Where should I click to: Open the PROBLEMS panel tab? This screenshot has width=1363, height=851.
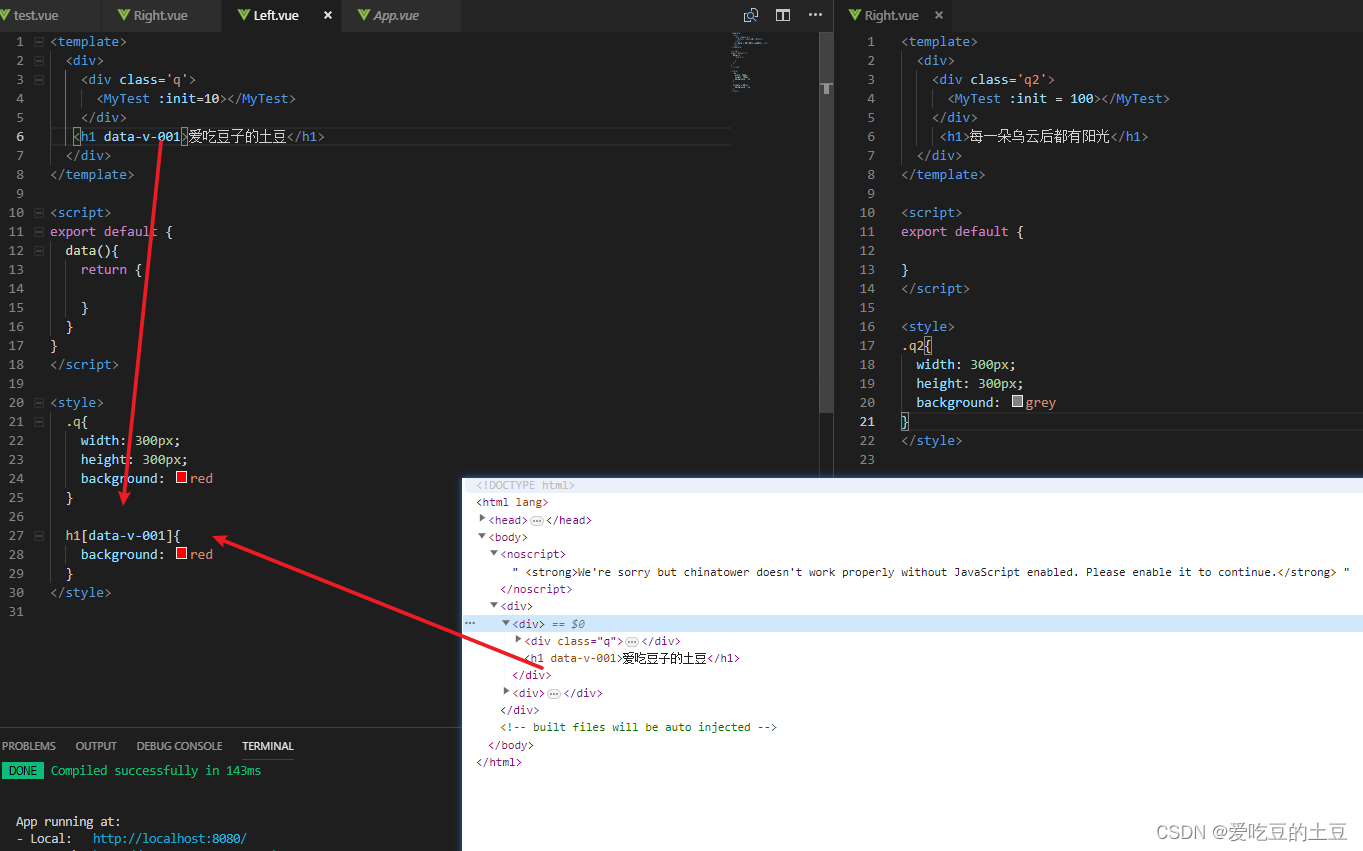click(x=29, y=746)
